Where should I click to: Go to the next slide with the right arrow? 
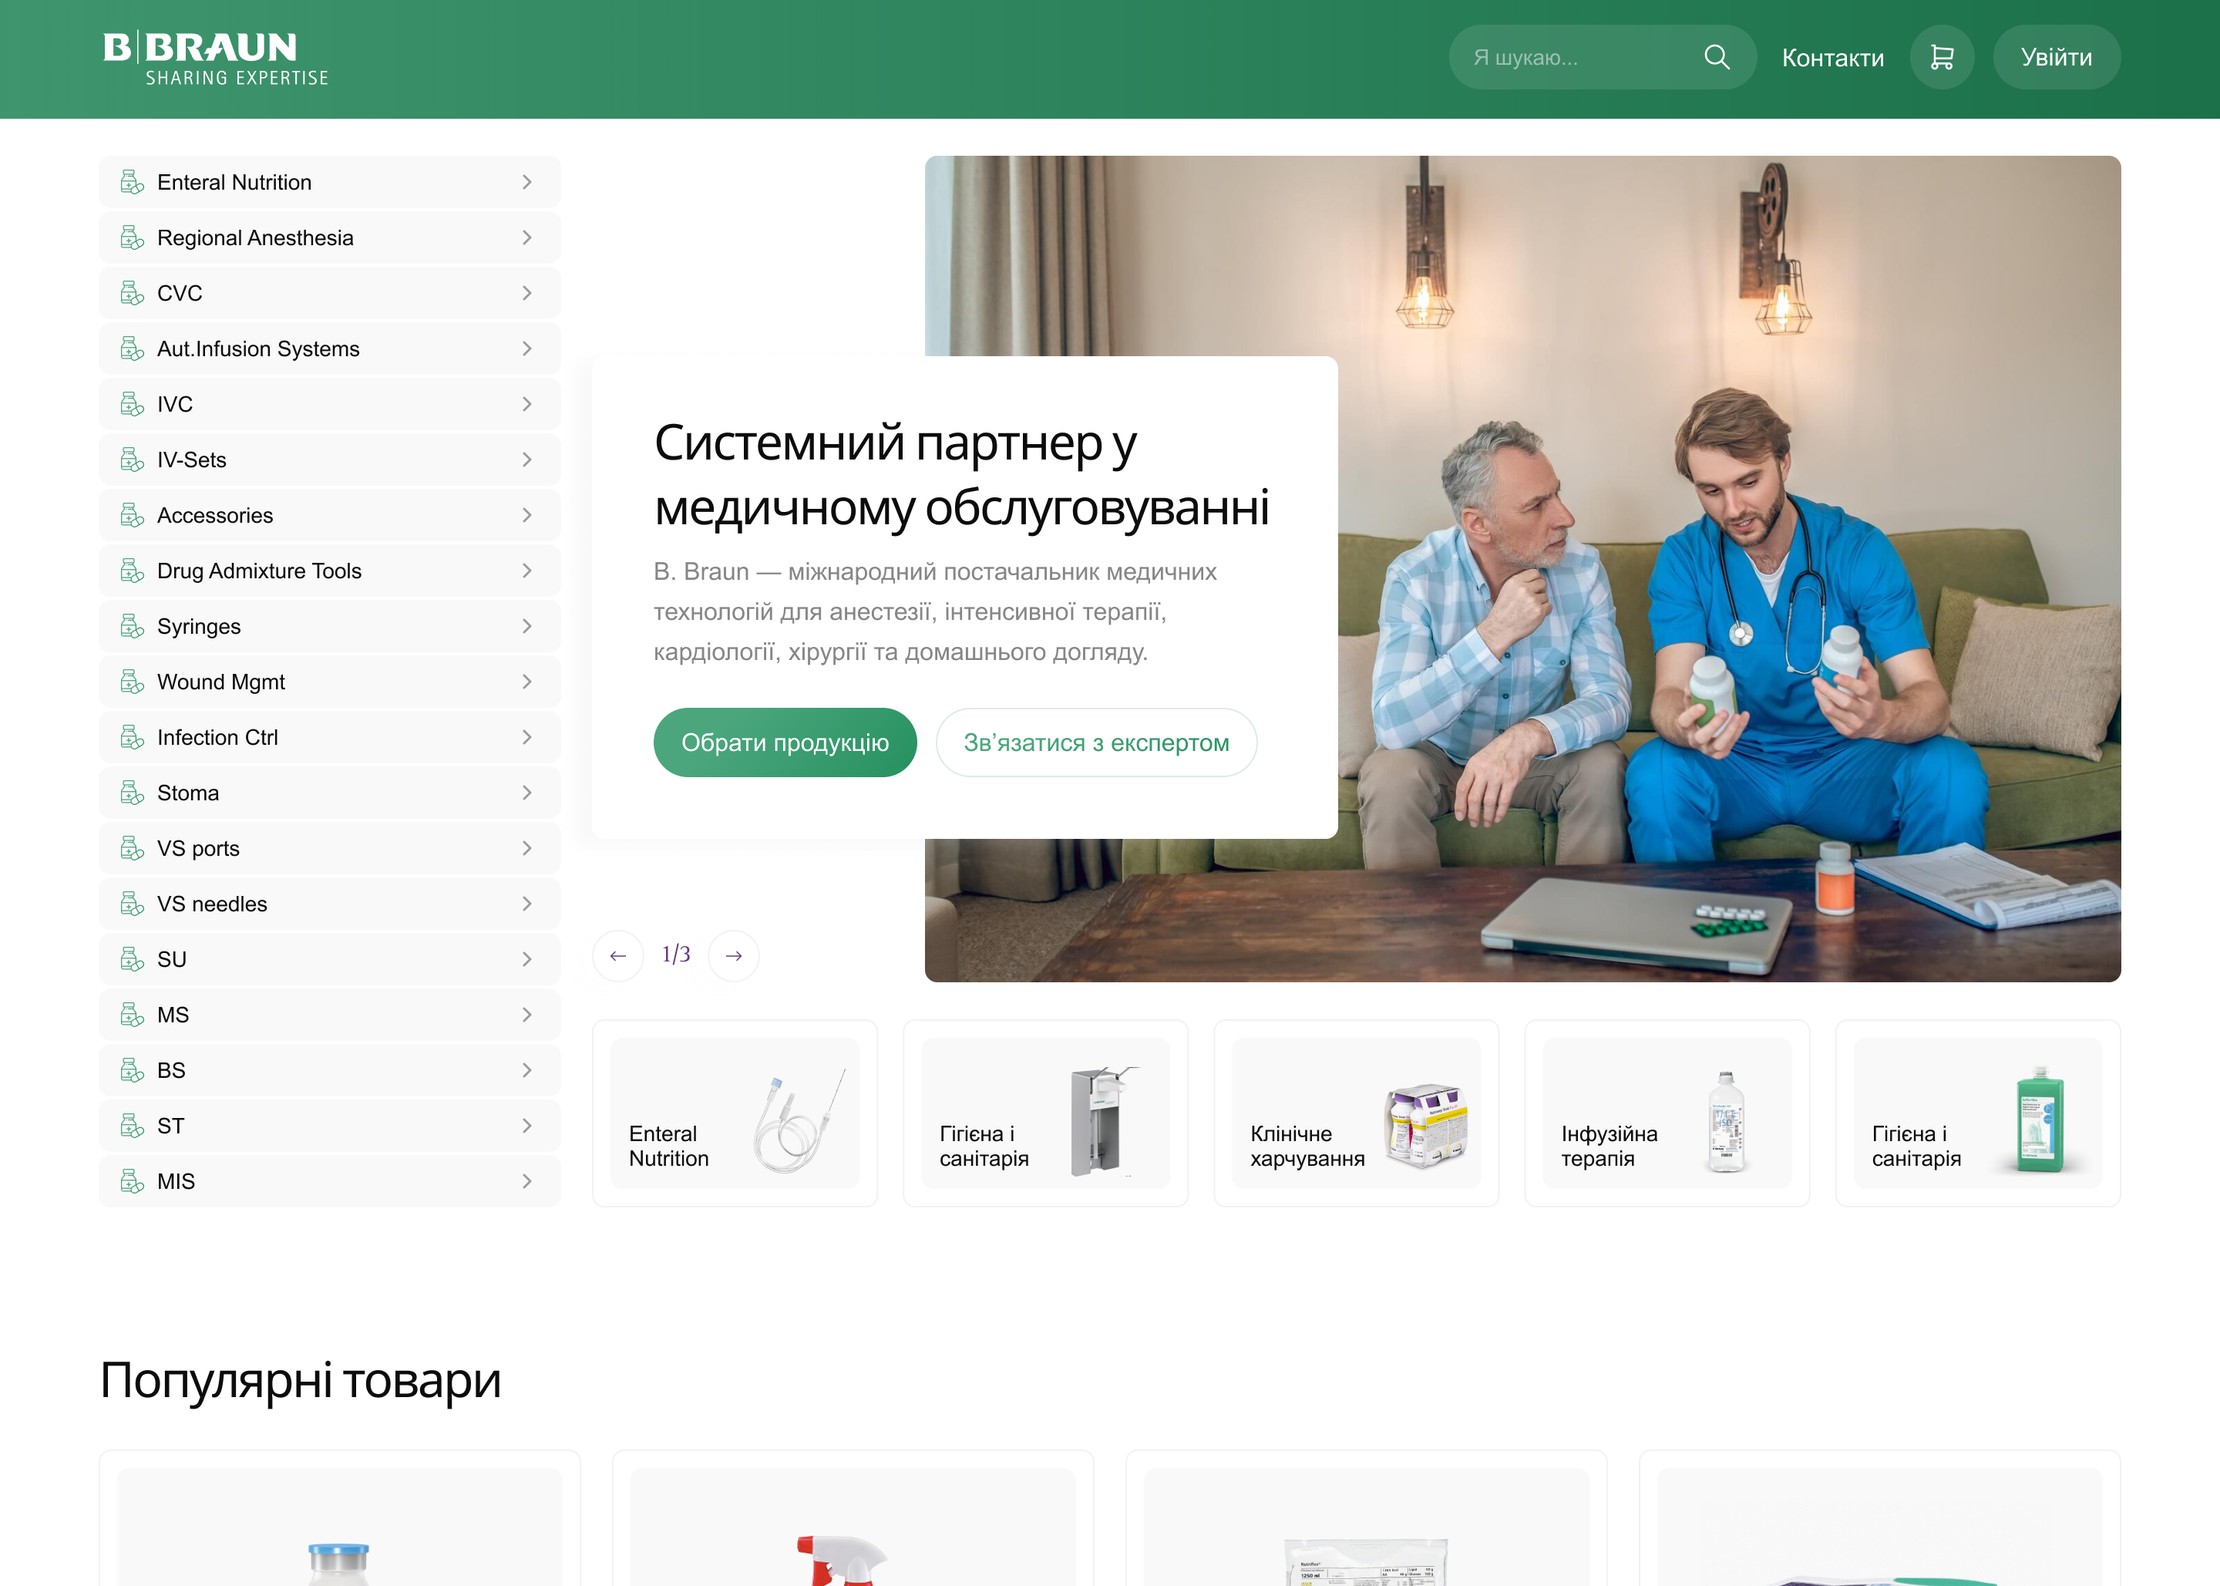(733, 956)
